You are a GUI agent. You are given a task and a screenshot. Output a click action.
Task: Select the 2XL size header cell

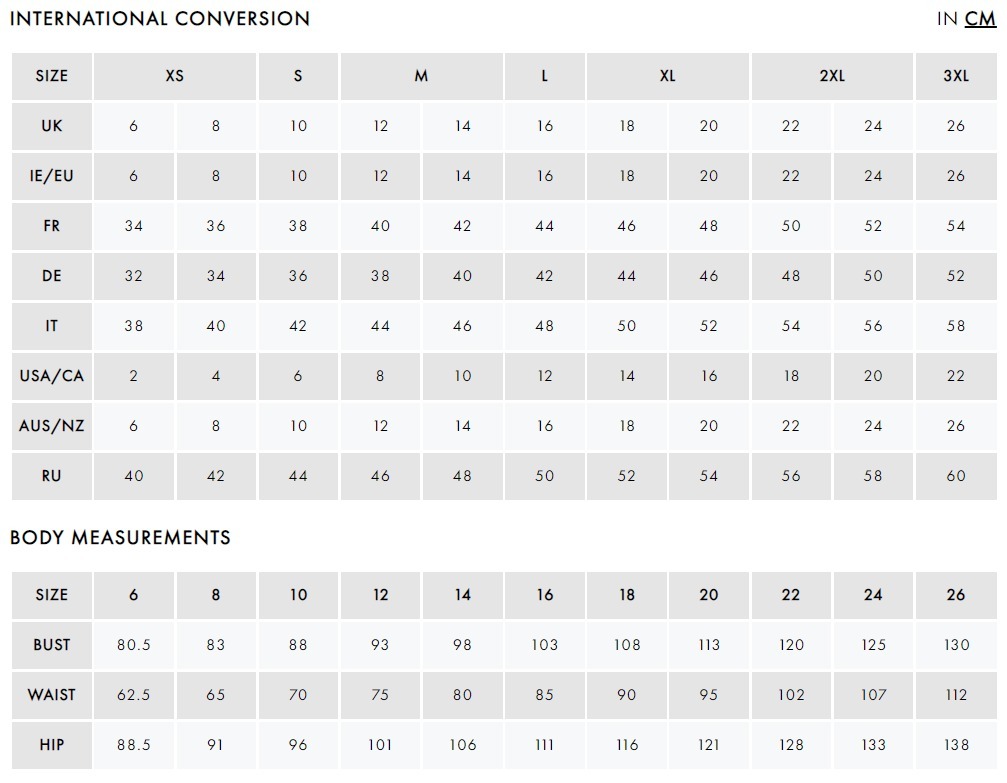coord(832,76)
